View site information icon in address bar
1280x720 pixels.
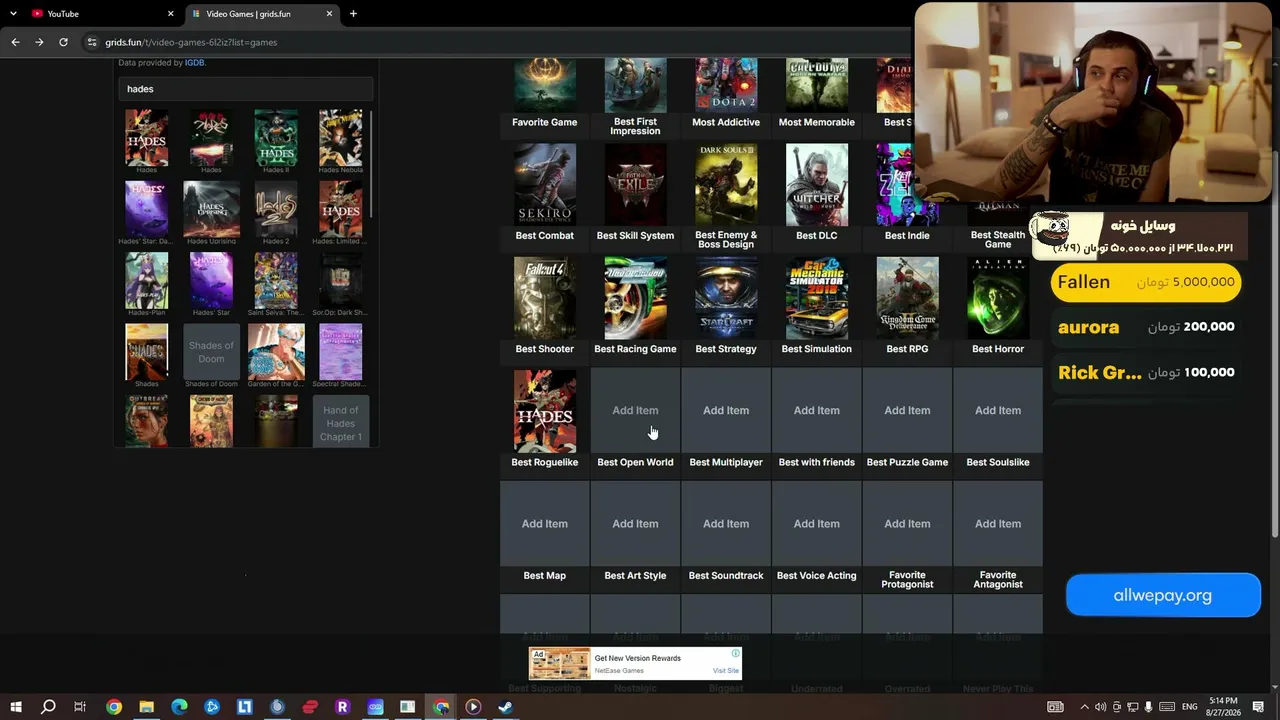92,42
